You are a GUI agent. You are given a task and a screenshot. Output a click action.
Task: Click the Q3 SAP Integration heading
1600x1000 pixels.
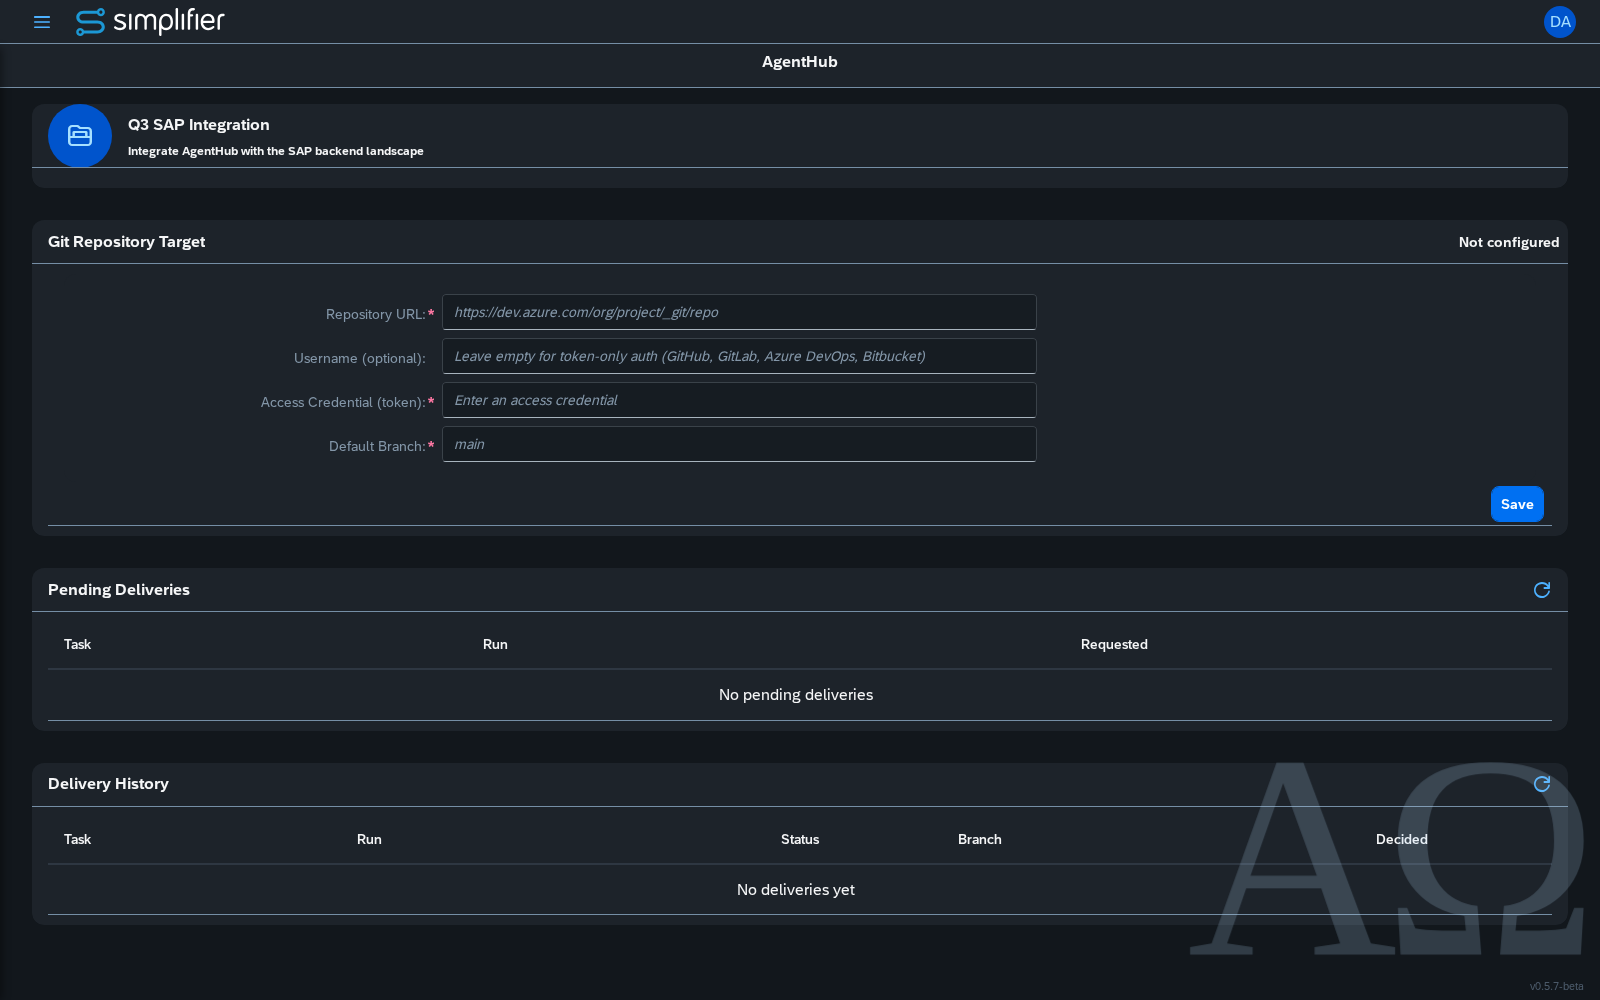click(198, 125)
